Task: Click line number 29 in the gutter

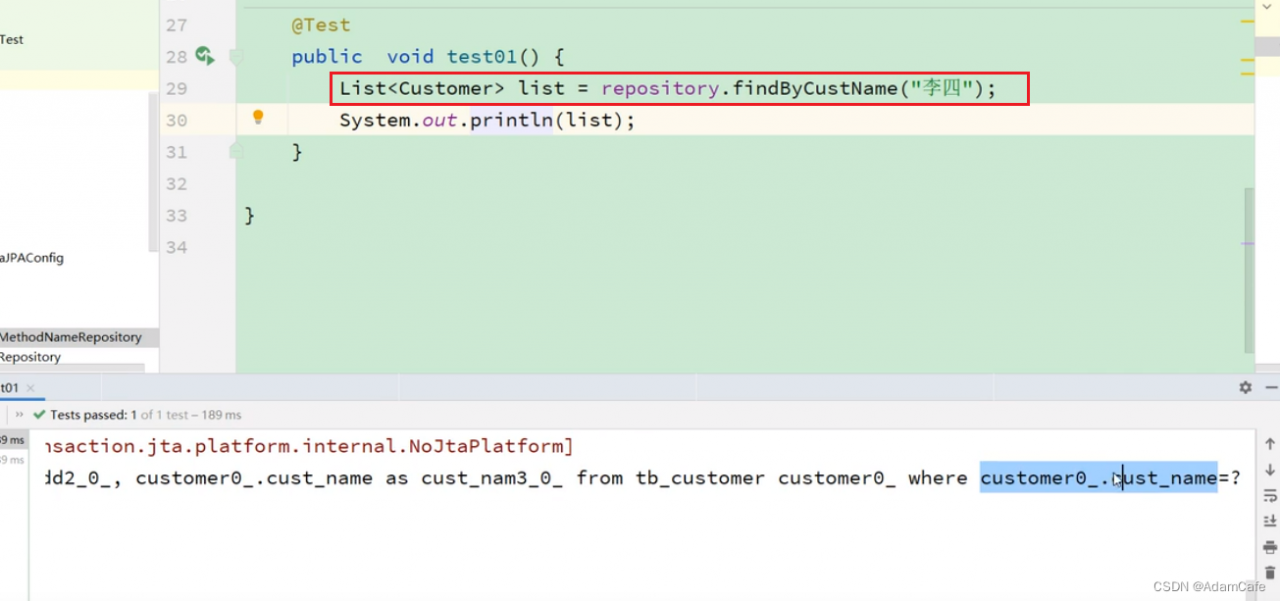Action: [x=176, y=88]
